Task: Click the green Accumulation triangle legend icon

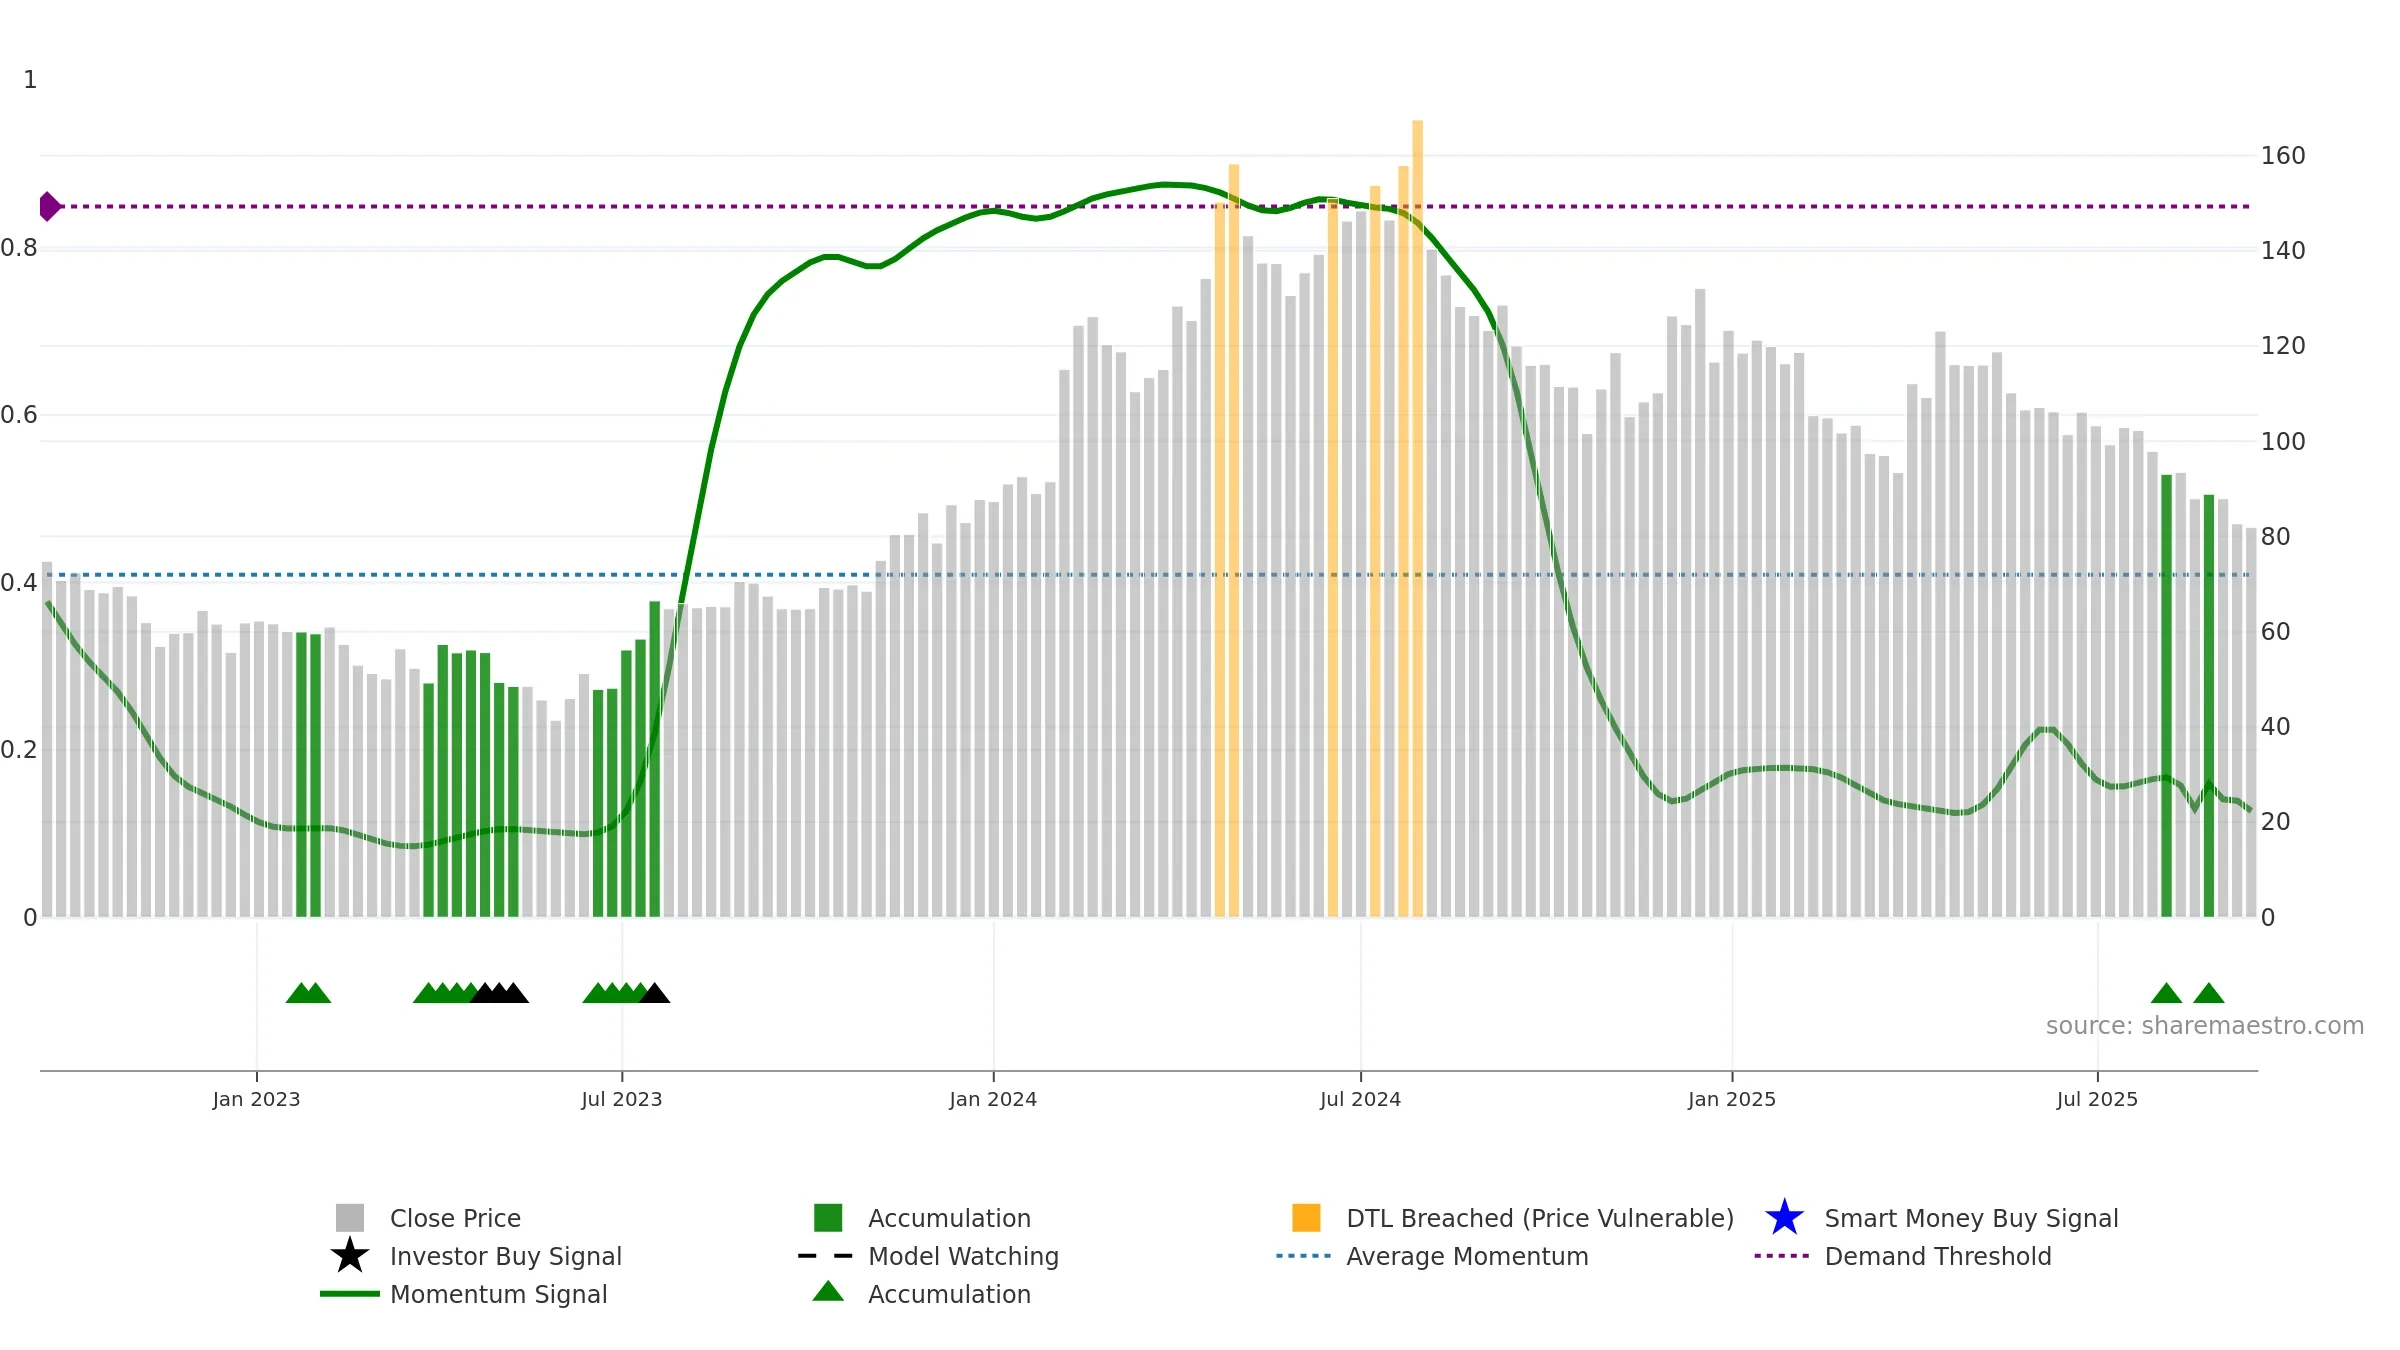Action: (x=828, y=1291)
